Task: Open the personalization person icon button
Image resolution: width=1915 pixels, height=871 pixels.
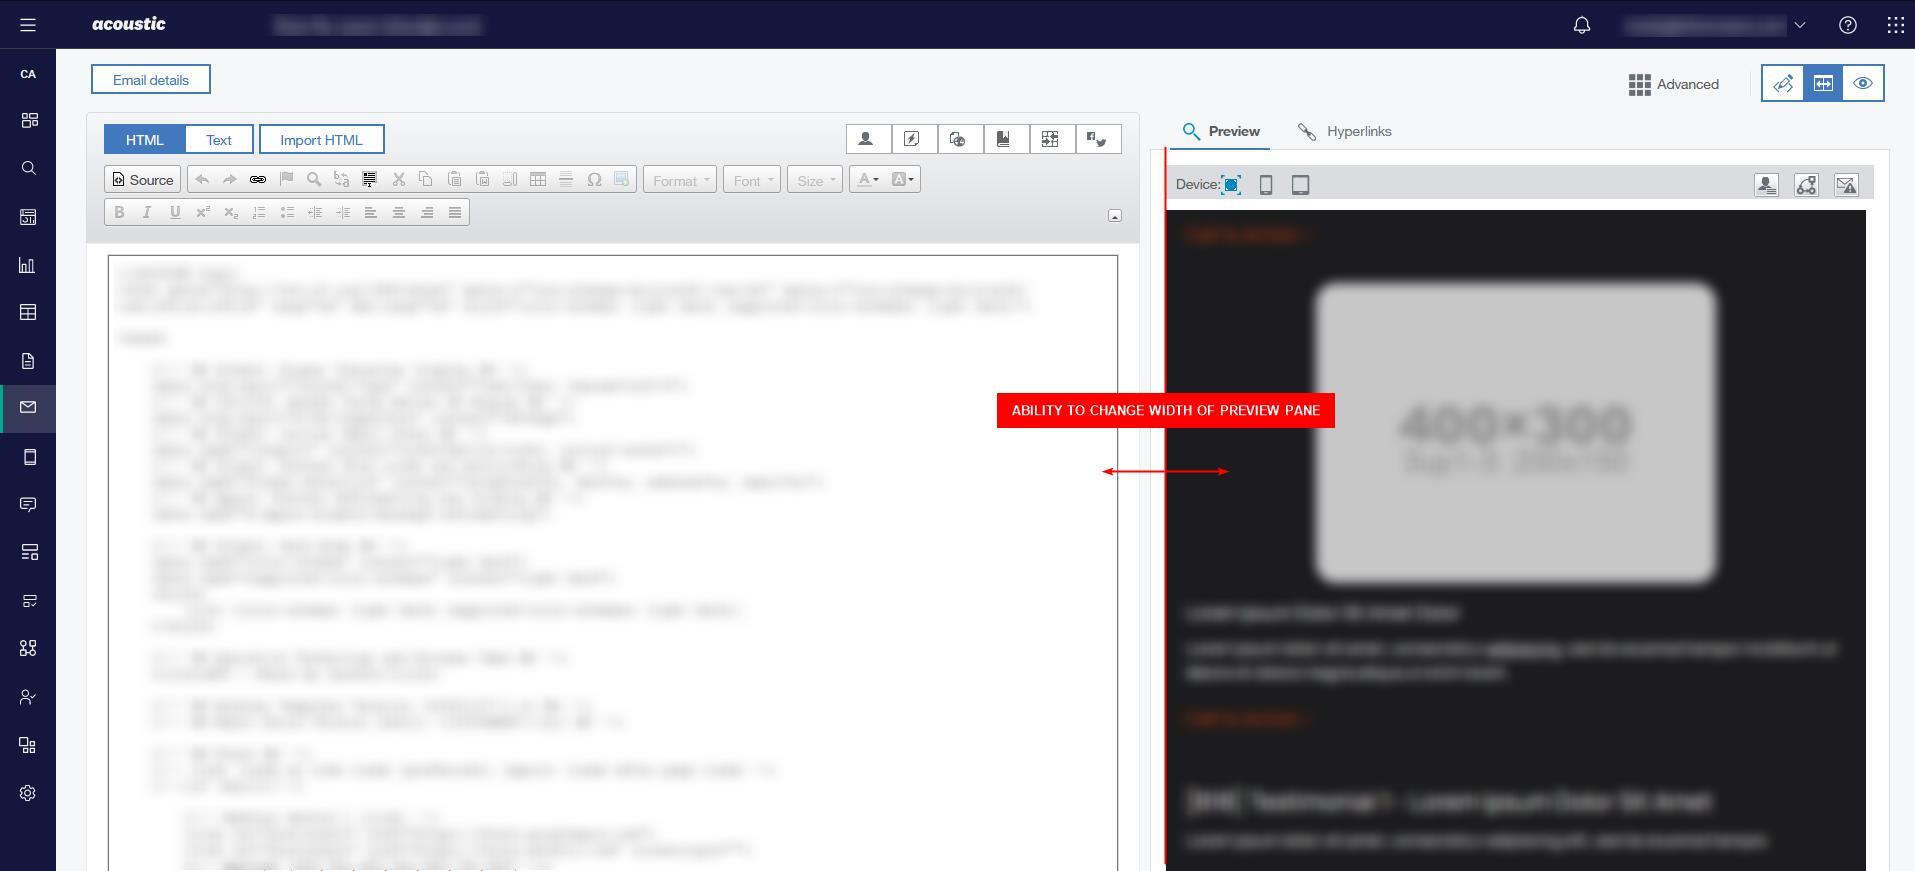Action: (x=867, y=139)
